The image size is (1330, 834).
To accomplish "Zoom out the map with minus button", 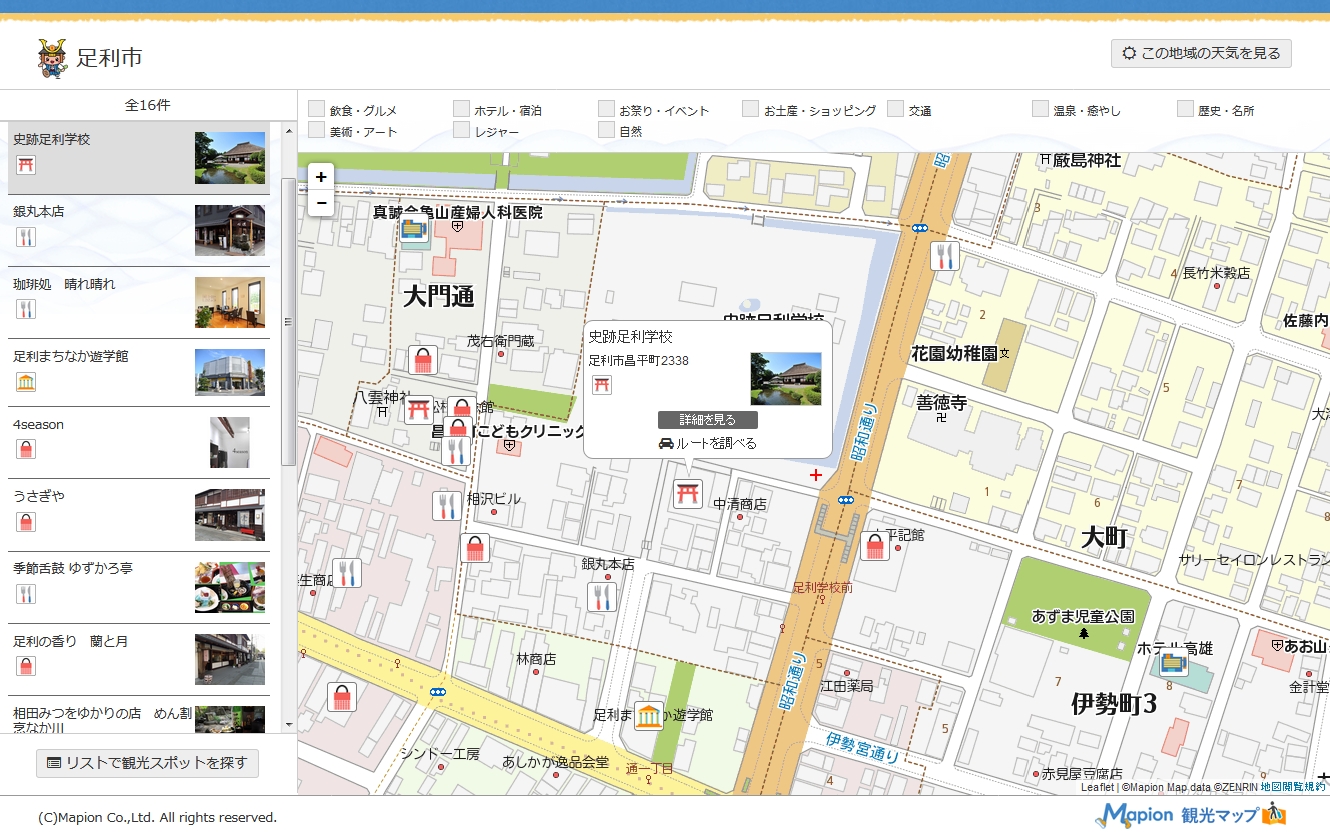I will [x=321, y=203].
